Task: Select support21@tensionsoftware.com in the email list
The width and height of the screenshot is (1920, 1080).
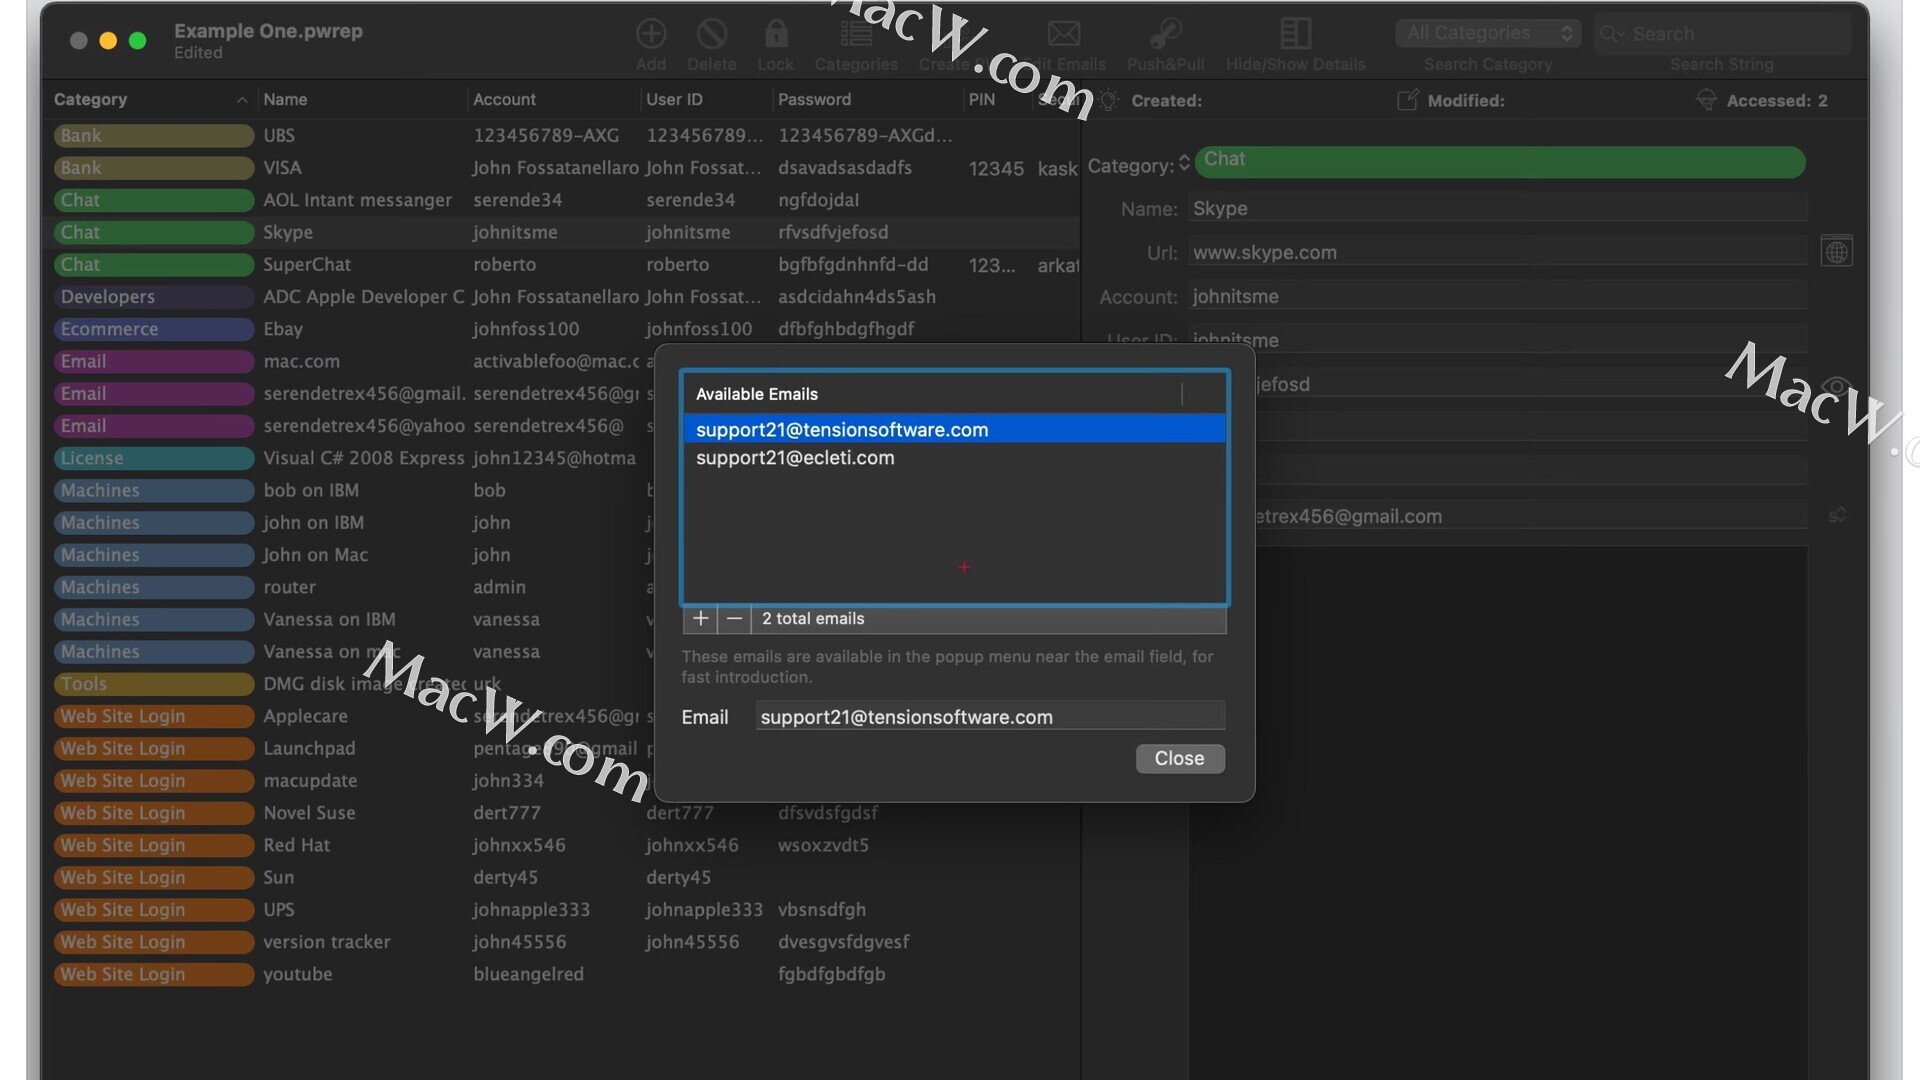Action: click(x=954, y=429)
